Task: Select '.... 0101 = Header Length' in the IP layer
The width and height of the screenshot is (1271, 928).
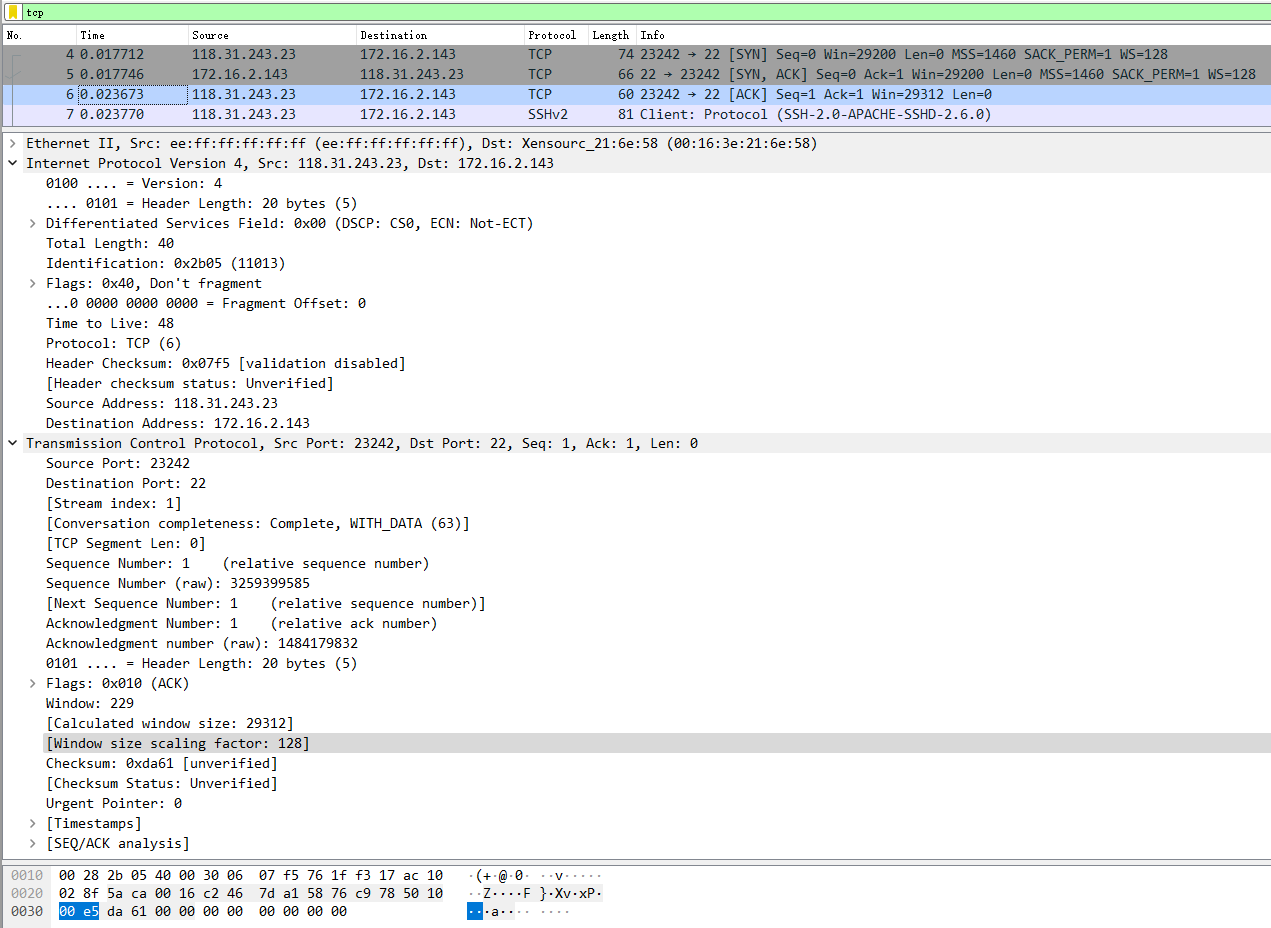Action: (201, 203)
